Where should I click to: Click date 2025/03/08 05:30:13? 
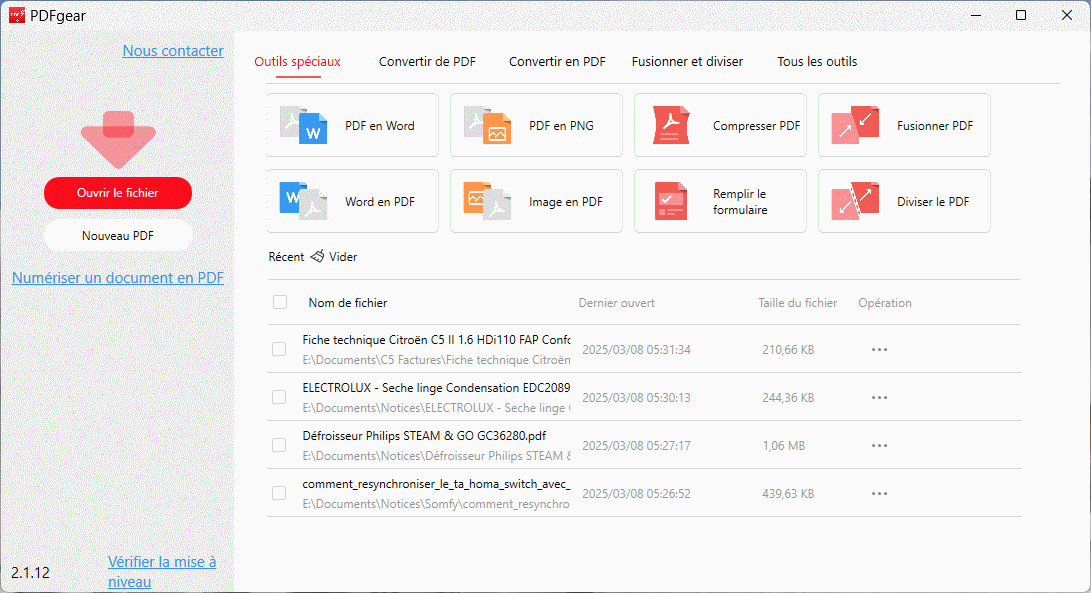click(x=636, y=397)
